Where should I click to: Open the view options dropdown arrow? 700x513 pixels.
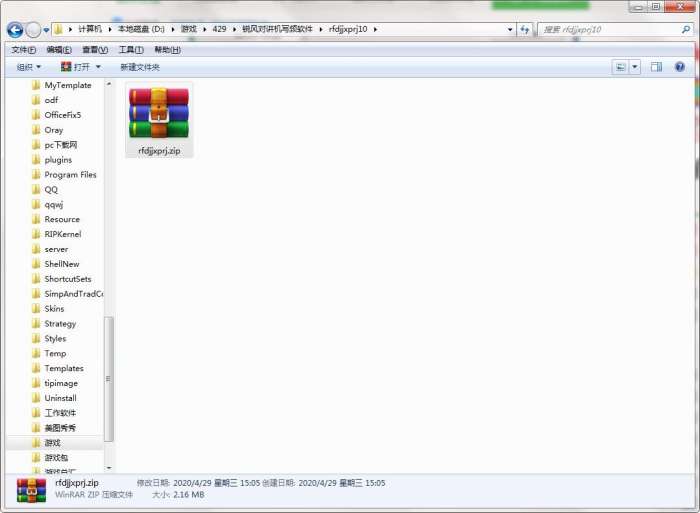click(x=634, y=67)
